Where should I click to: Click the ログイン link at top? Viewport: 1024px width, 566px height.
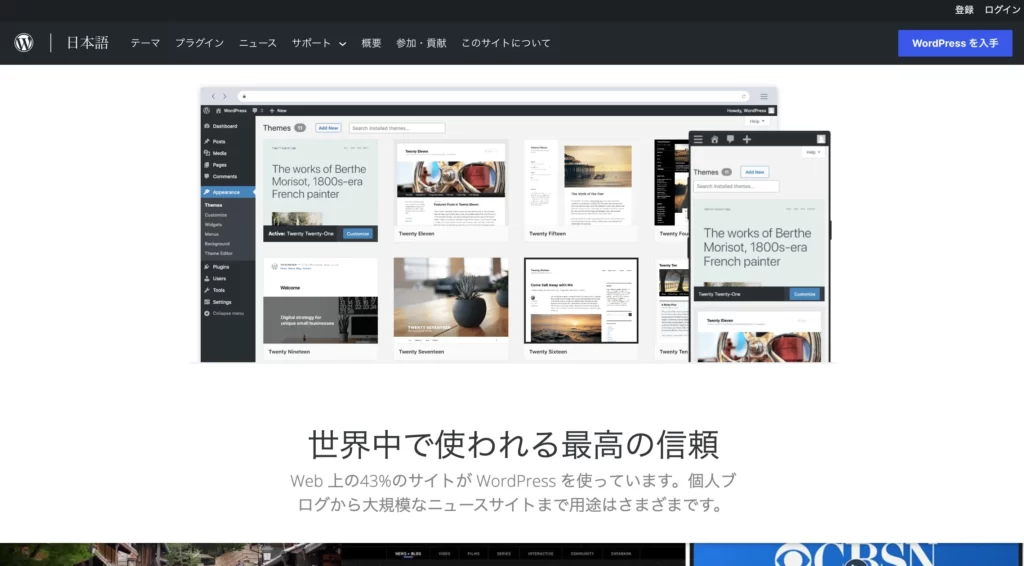pos(1002,10)
